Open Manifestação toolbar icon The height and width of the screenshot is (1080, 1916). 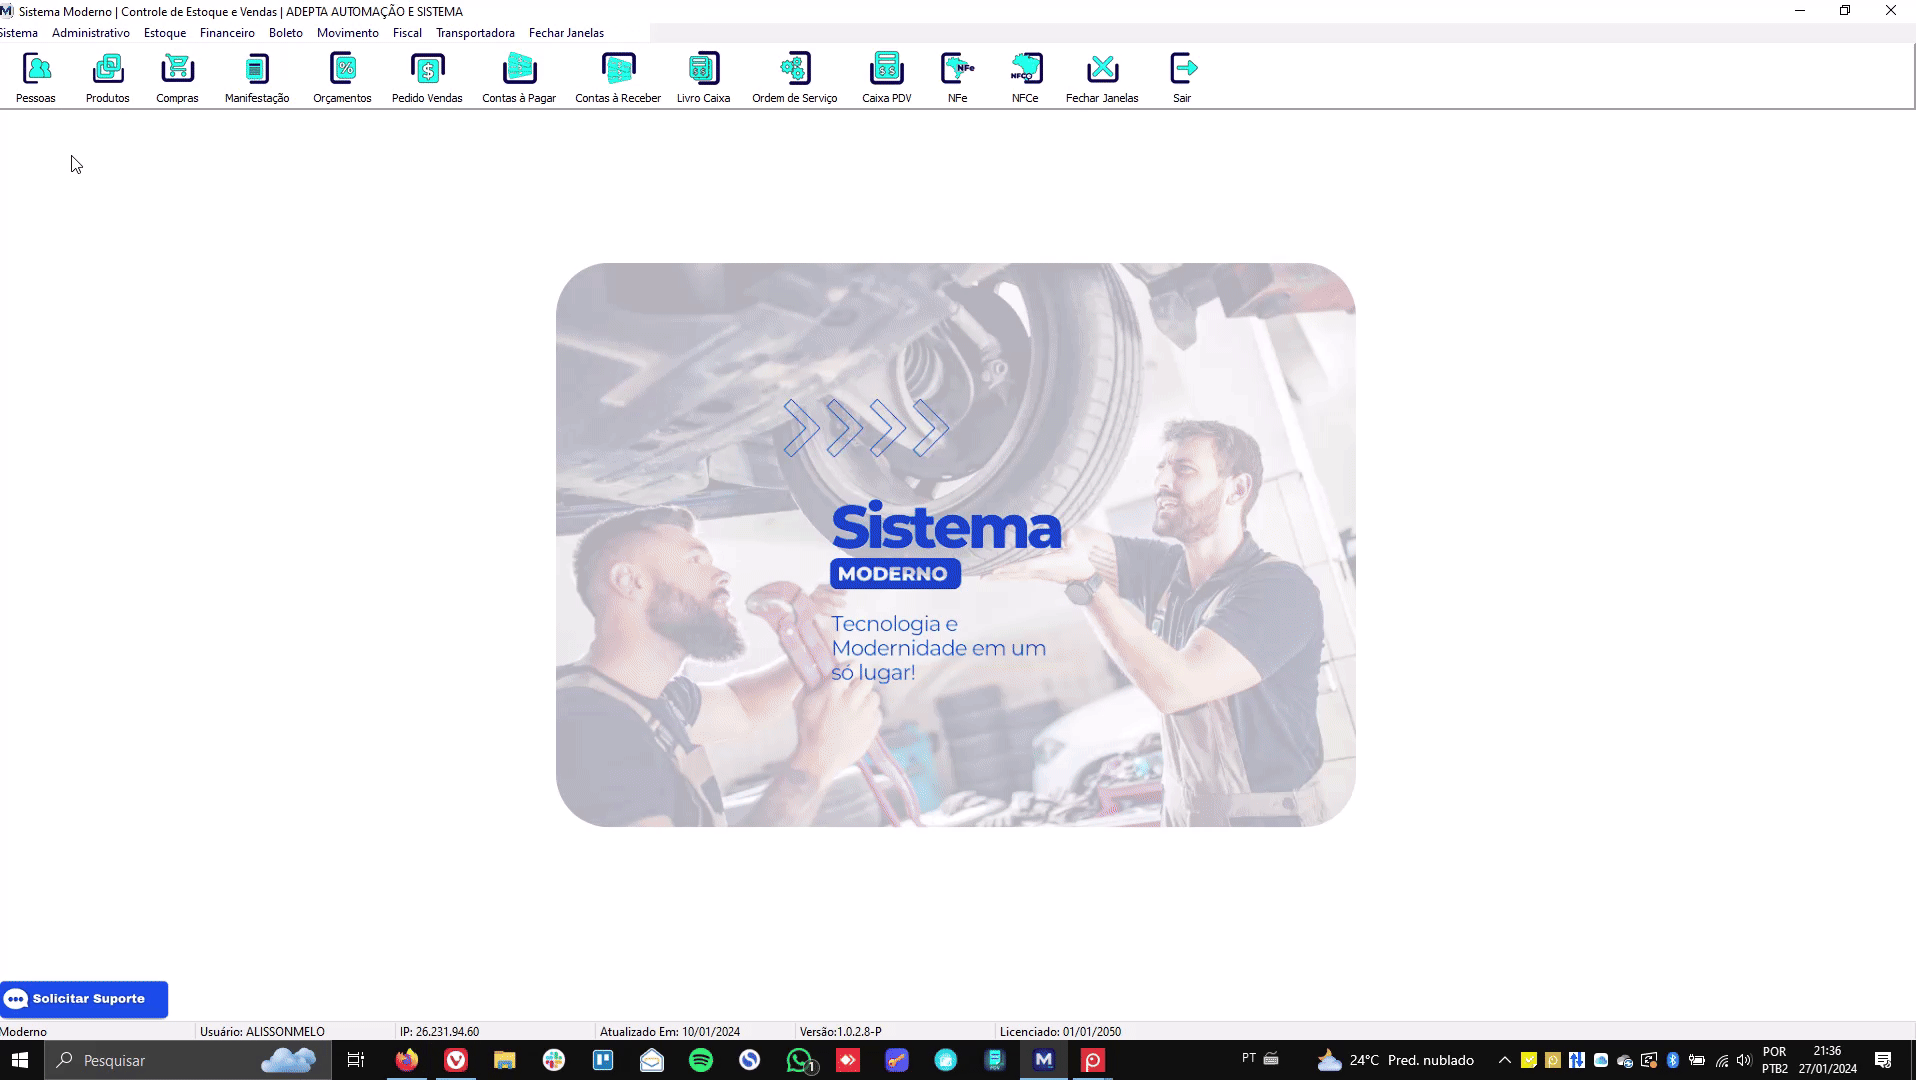pos(257,69)
